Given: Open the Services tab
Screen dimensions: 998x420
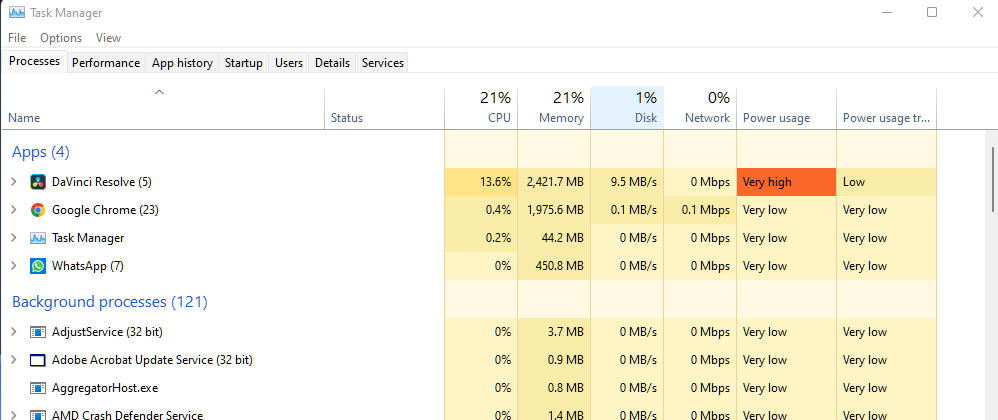Looking at the screenshot, I should click(383, 63).
